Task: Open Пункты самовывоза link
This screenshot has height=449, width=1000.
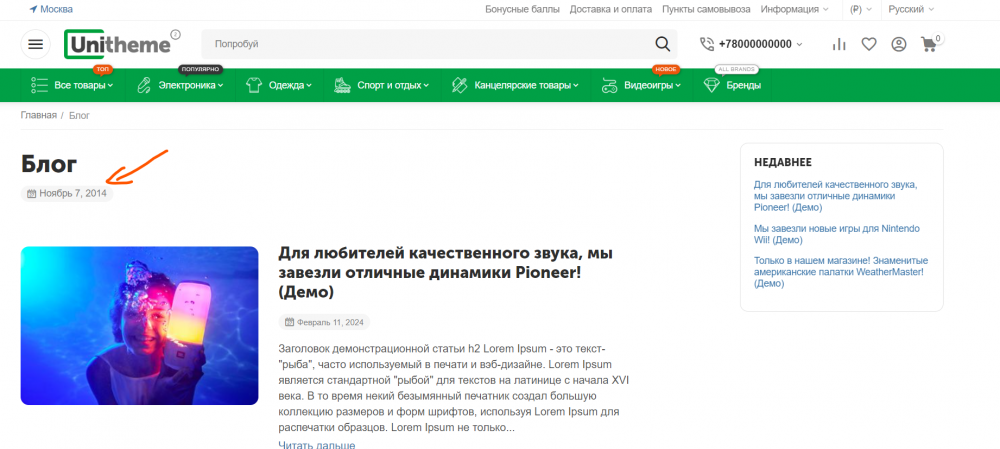Action: [x=706, y=10]
